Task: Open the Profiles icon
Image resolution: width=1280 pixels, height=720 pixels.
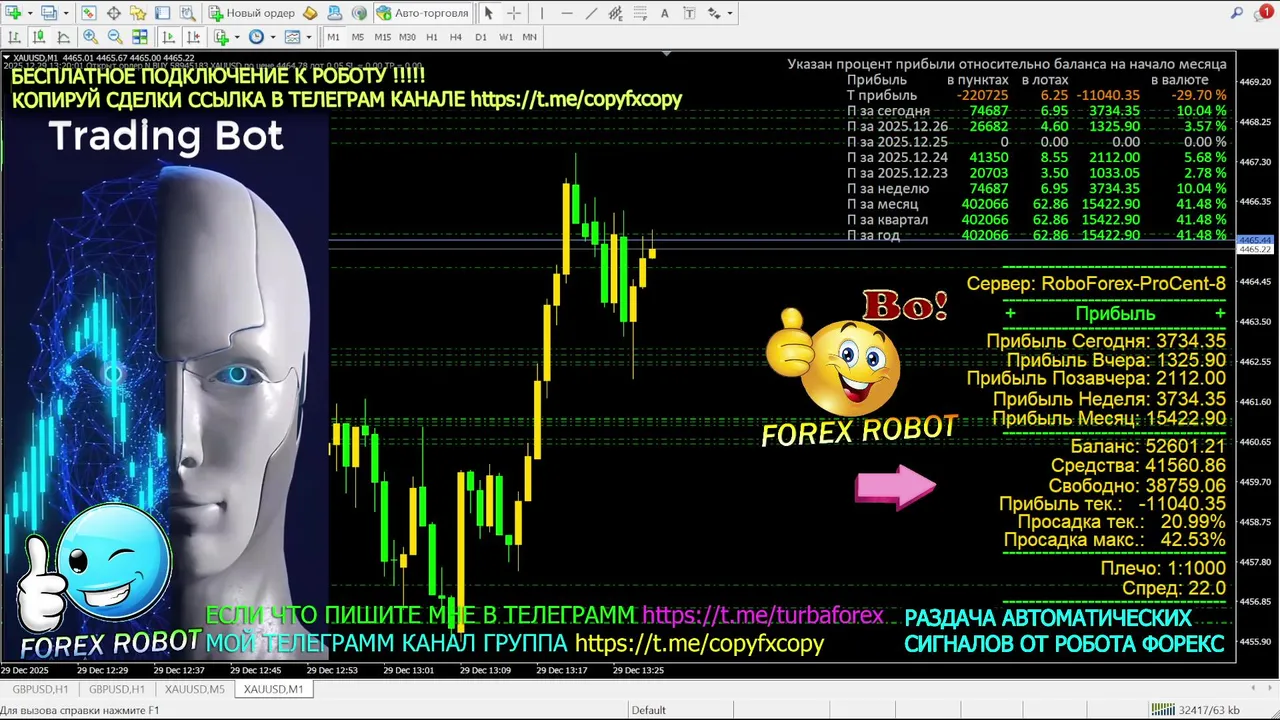Action: (48, 13)
